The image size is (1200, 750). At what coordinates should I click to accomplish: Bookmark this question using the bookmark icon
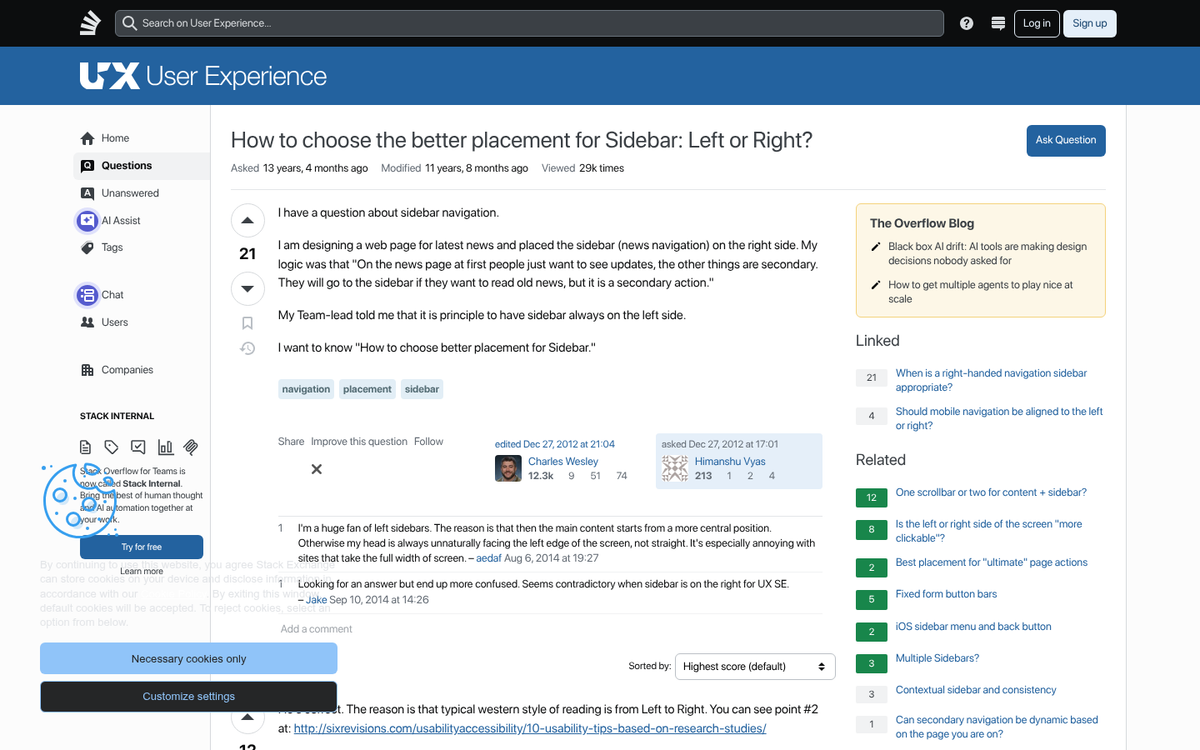tap(247, 322)
